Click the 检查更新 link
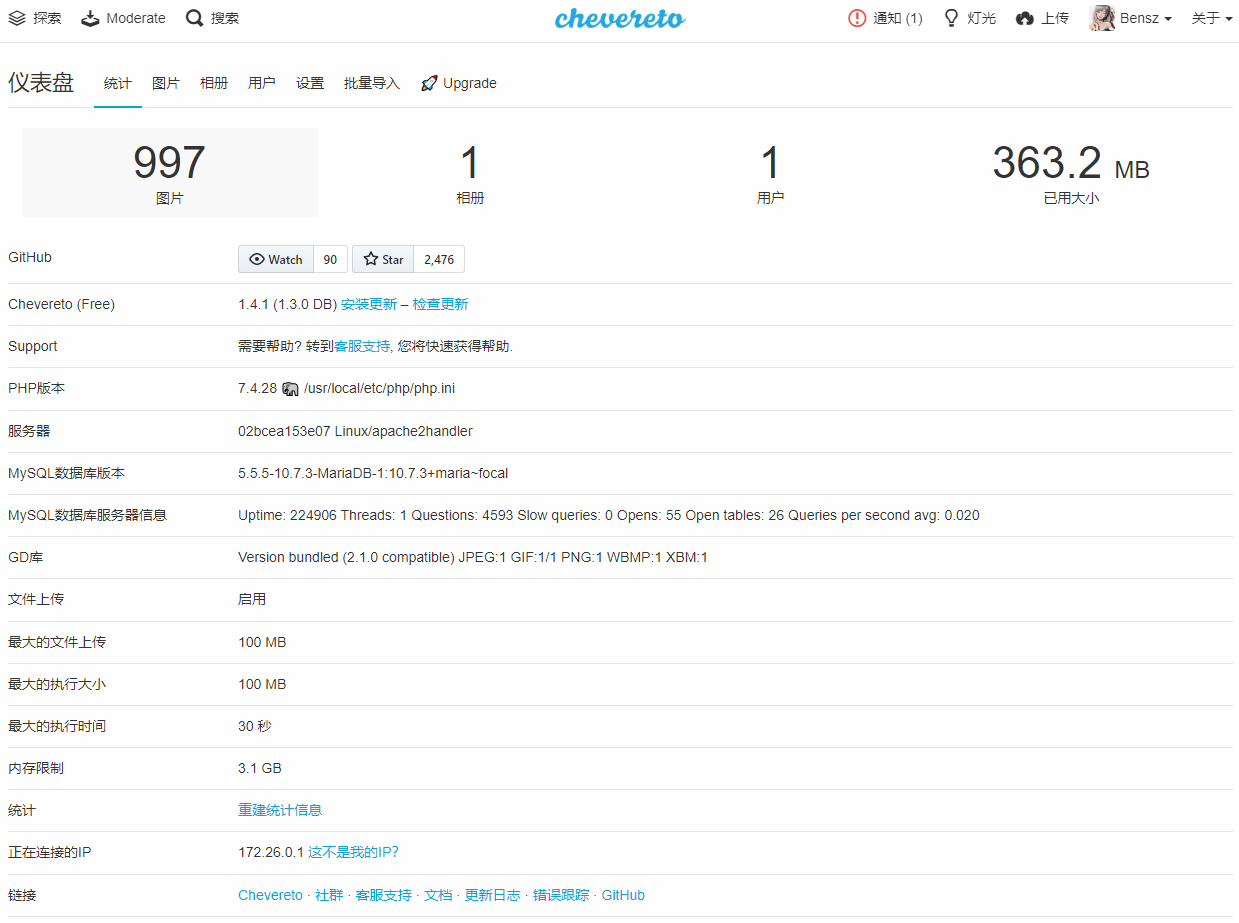Image resolution: width=1239 pixels, height=923 pixels. pos(440,304)
